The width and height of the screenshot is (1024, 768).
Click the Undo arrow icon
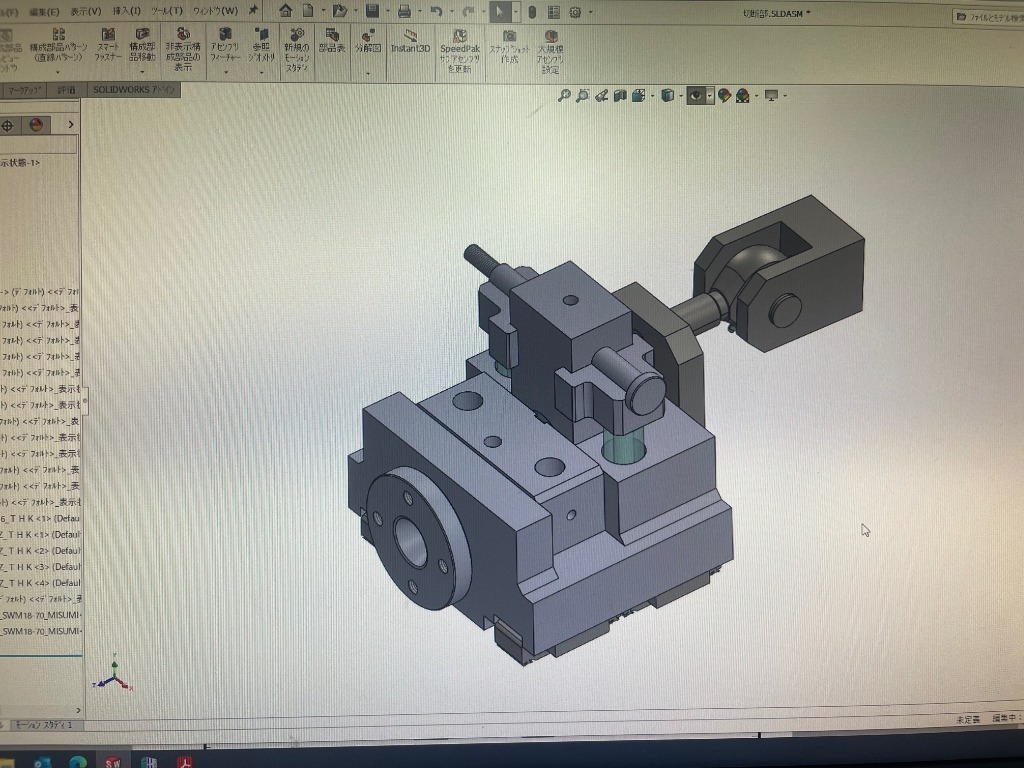(x=436, y=12)
